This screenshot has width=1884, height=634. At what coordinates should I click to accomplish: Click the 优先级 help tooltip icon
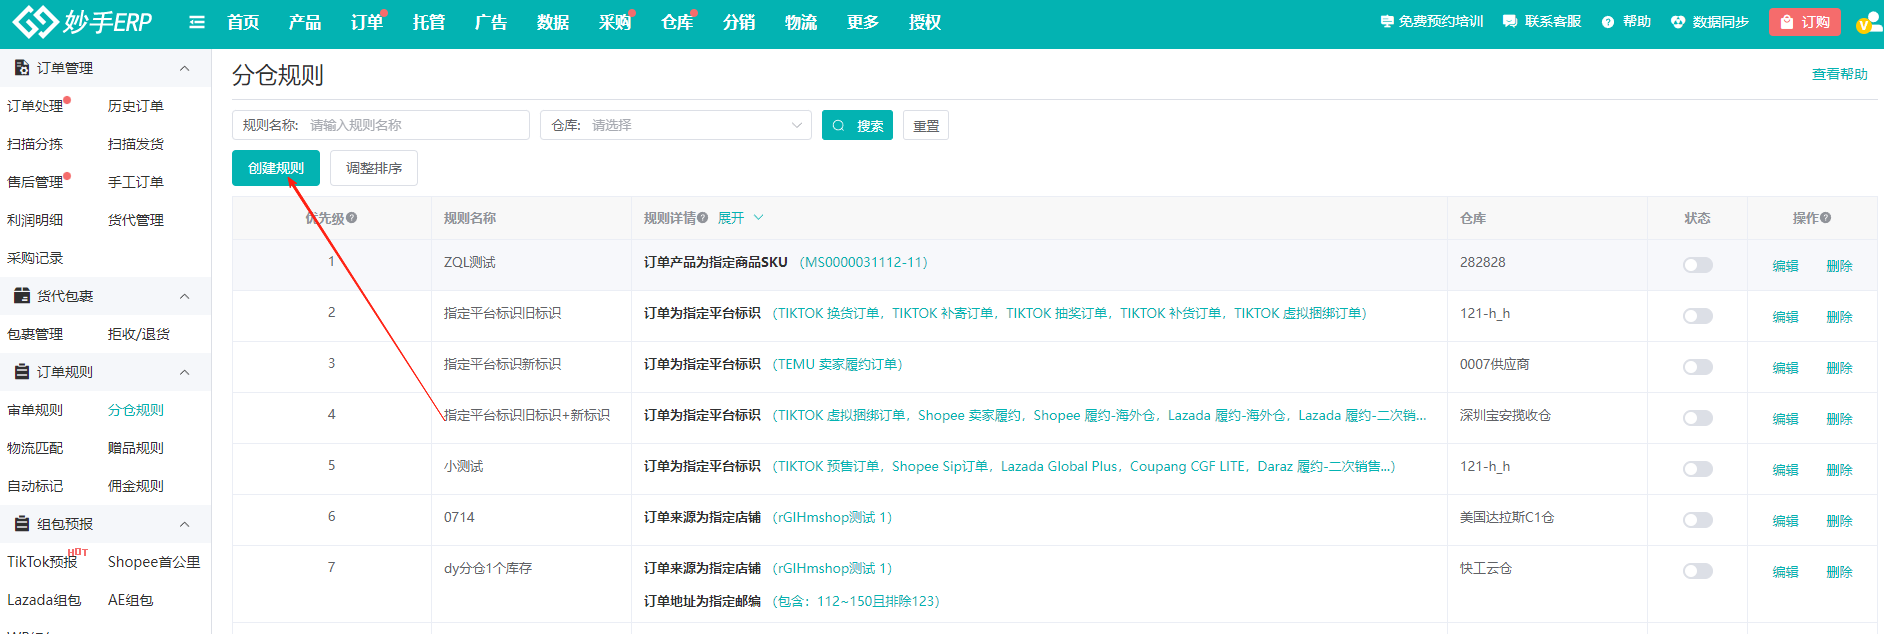(352, 218)
